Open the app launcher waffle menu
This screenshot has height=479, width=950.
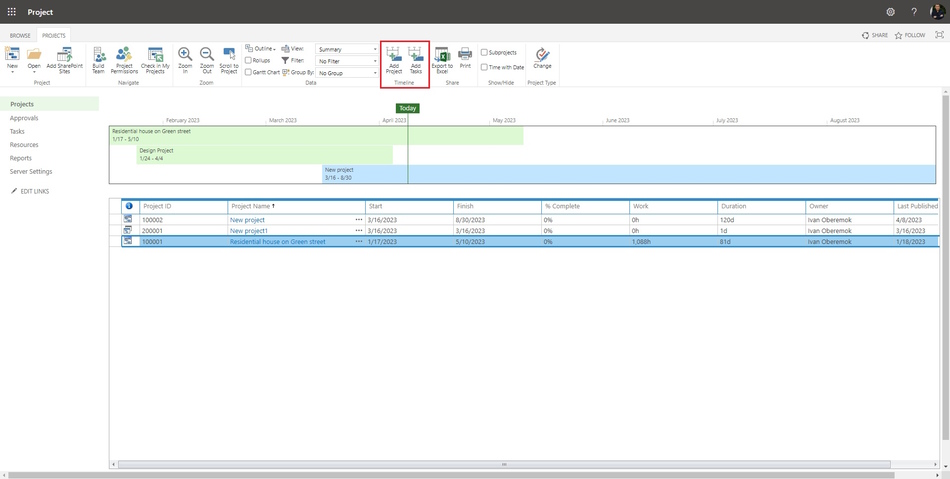12,12
